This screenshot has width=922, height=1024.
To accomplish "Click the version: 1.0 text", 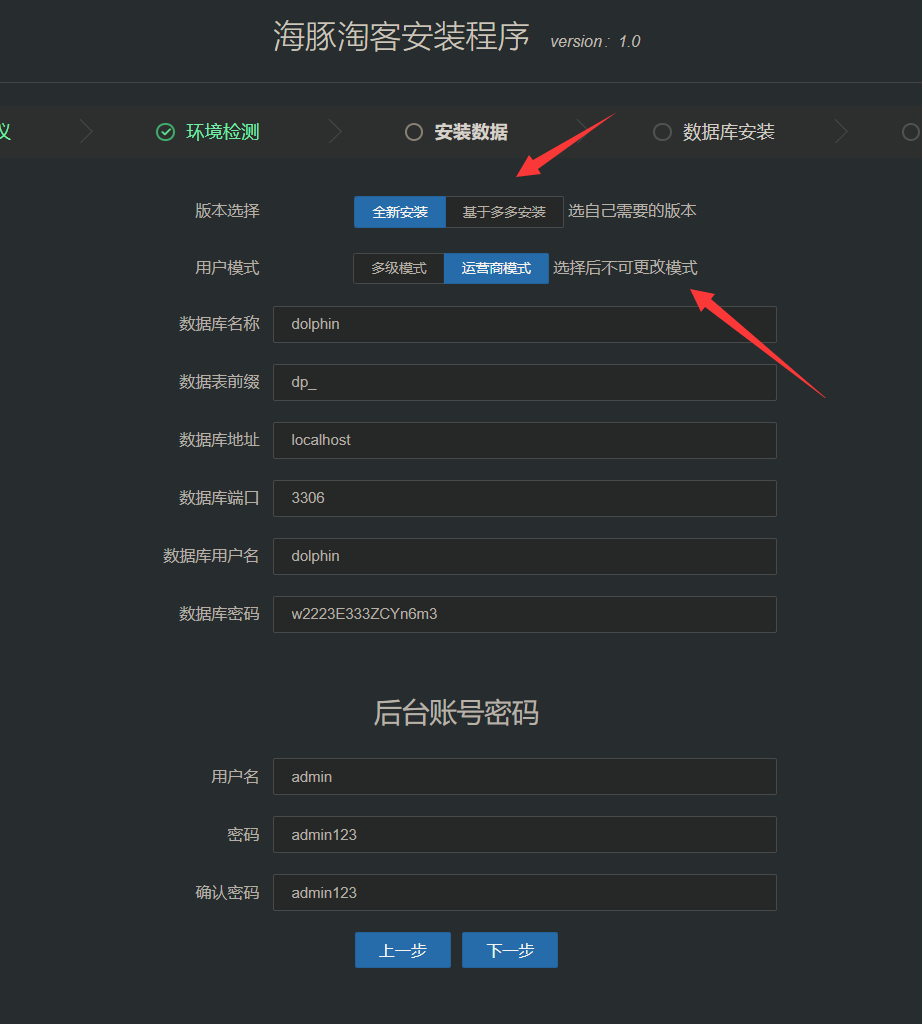I will coord(595,42).
